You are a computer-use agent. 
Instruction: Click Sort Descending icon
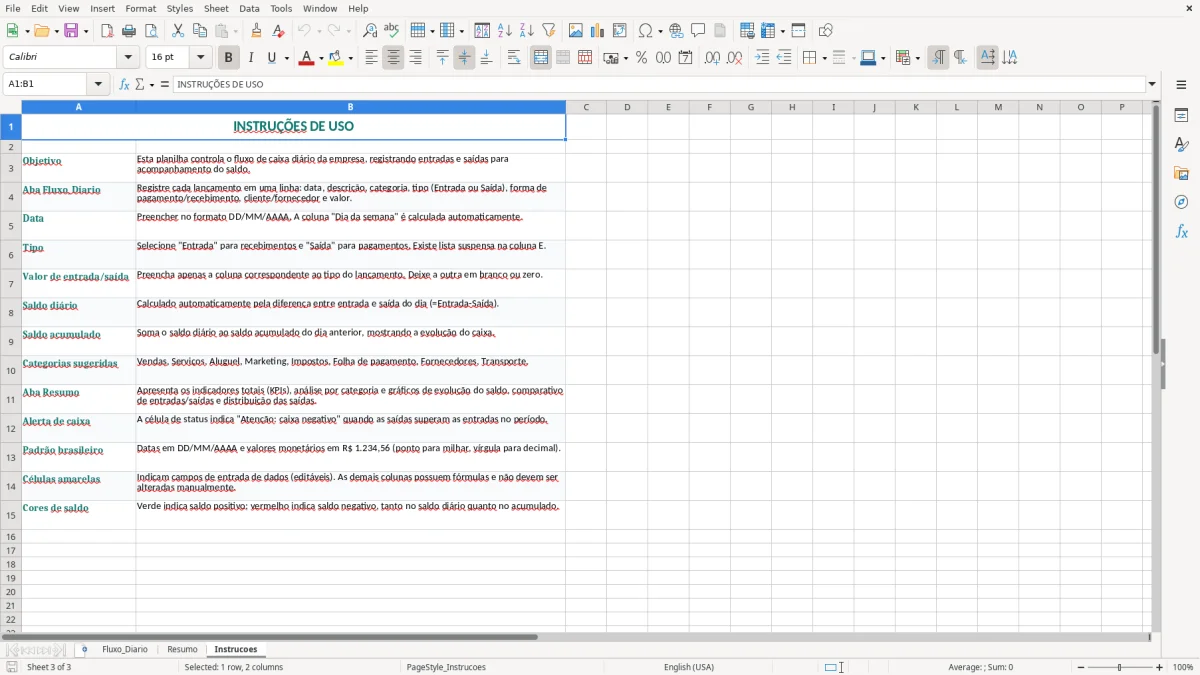coord(527,31)
